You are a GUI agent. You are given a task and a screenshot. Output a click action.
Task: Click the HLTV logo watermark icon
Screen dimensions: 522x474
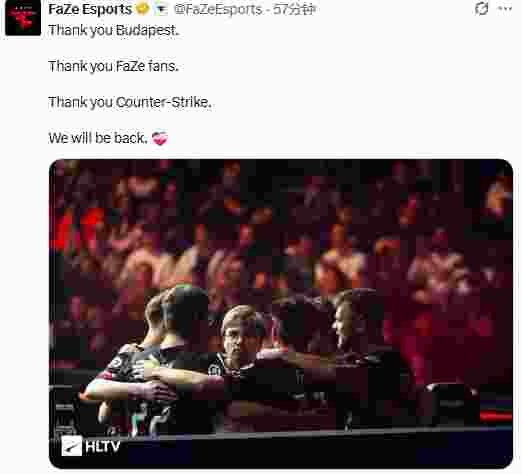click(x=71, y=446)
